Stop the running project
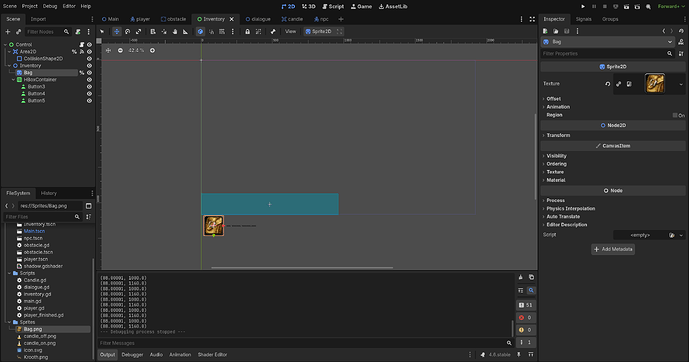The width and height of the screenshot is (689, 362). pos(605,7)
